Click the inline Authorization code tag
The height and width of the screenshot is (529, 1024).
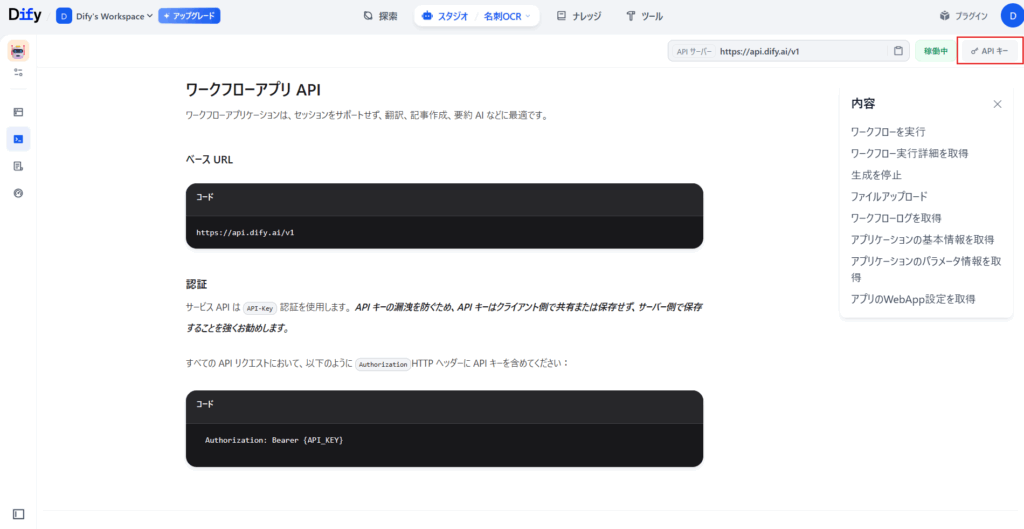(x=383, y=364)
